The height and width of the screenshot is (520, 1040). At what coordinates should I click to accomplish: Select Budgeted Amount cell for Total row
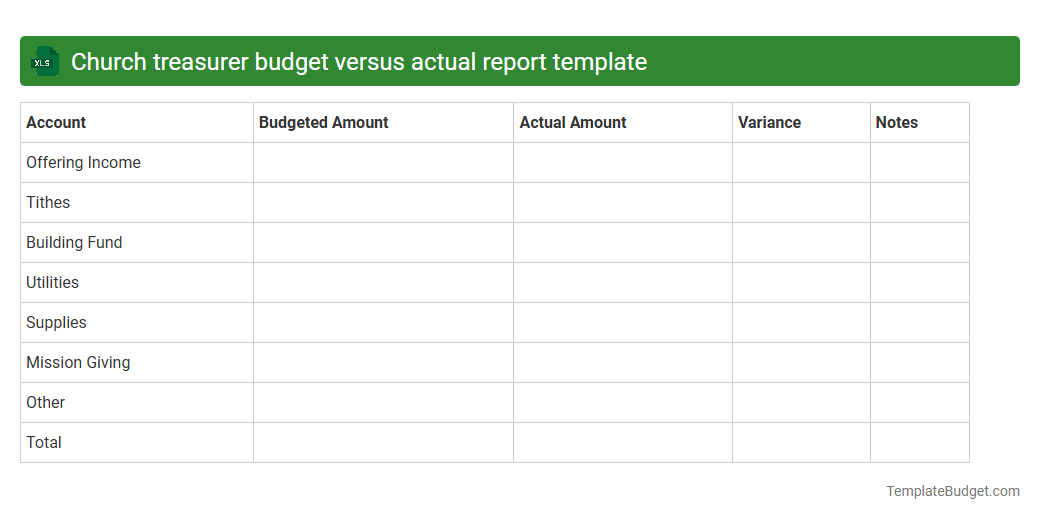pyautogui.click(x=383, y=442)
